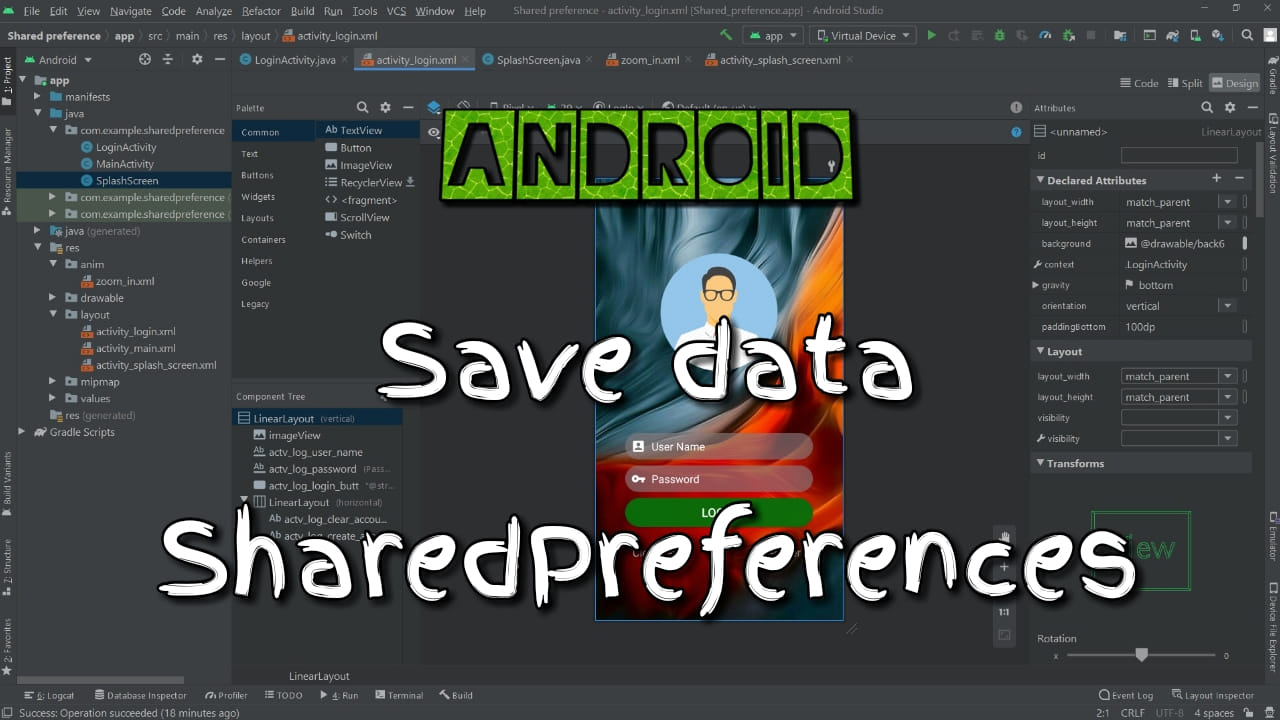The height and width of the screenshot is (720, 1280).
Task: Open the Profiler tool window
Action: [x=226, y=695]
